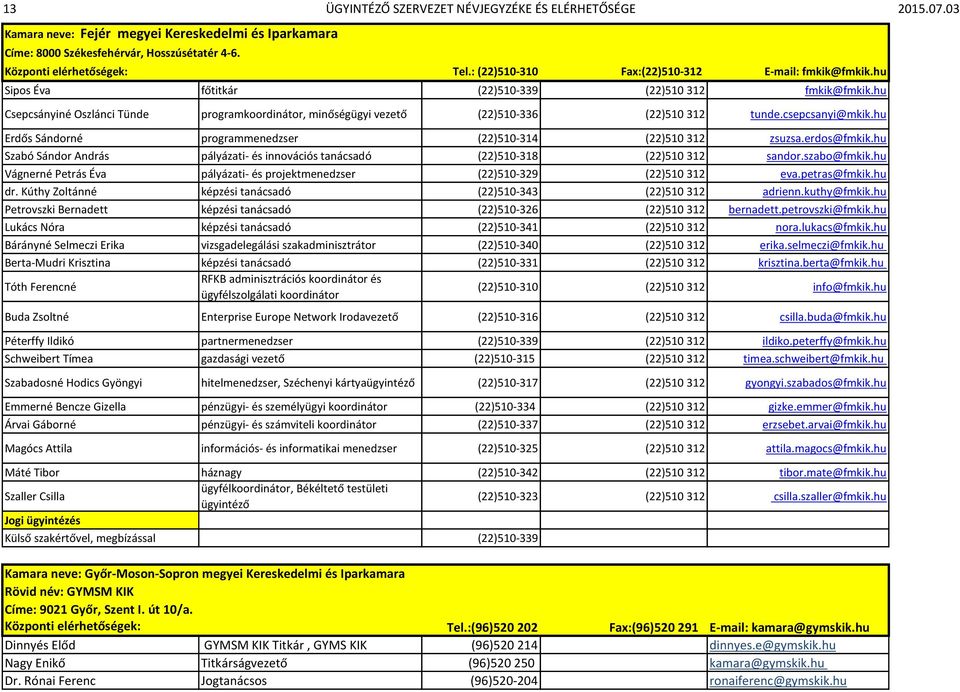This screenshot has height=692, width=960.
Task: Select the name Lukács Nóra
Action: point(34,227)
